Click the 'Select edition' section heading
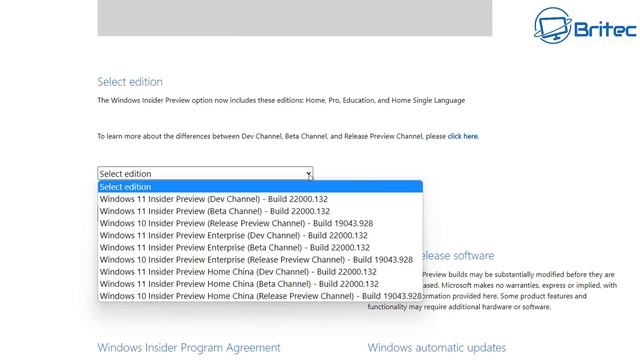The image size is (640, 360). pyautogui.click(x=130, y=82)
